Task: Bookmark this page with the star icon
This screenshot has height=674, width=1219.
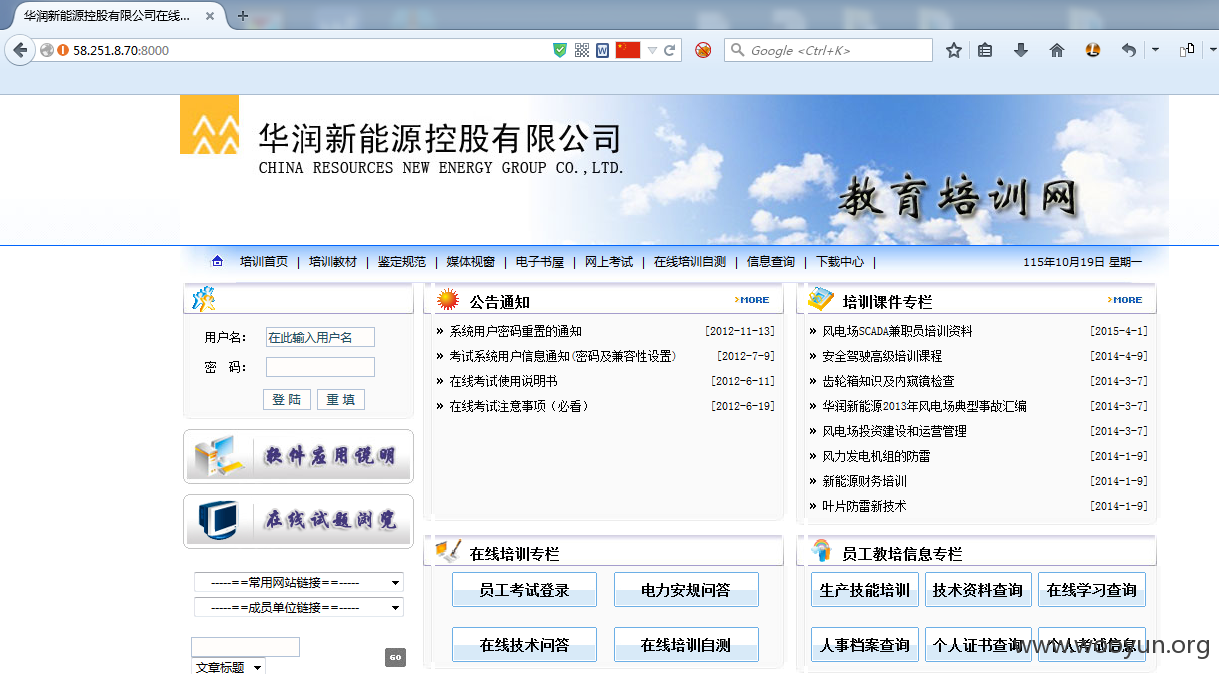Action: [954, 50]
